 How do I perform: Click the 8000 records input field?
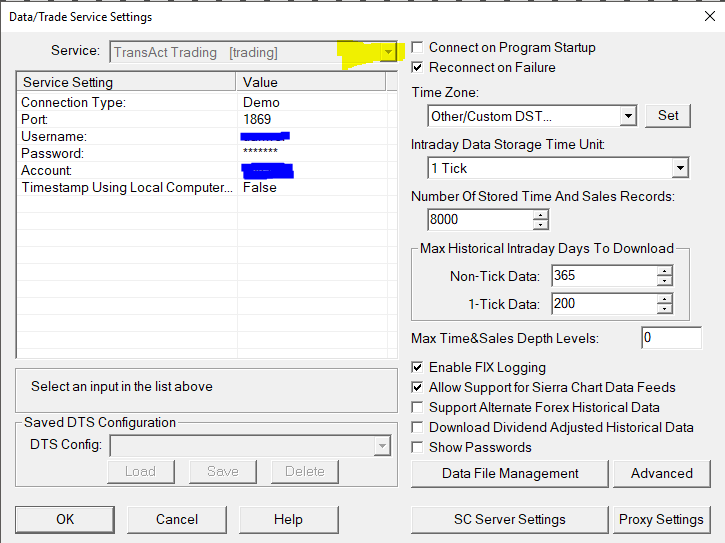[480, 220]
